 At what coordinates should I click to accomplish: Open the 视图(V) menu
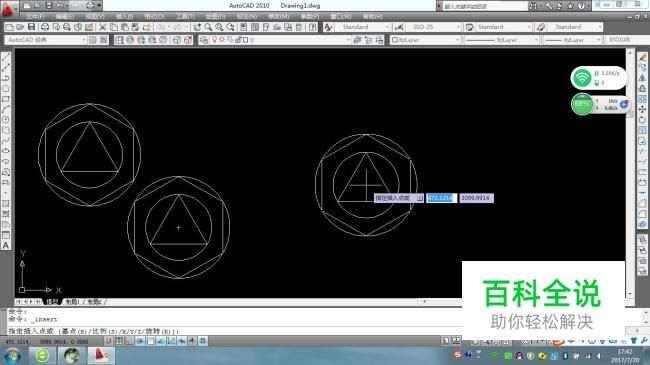95,17
